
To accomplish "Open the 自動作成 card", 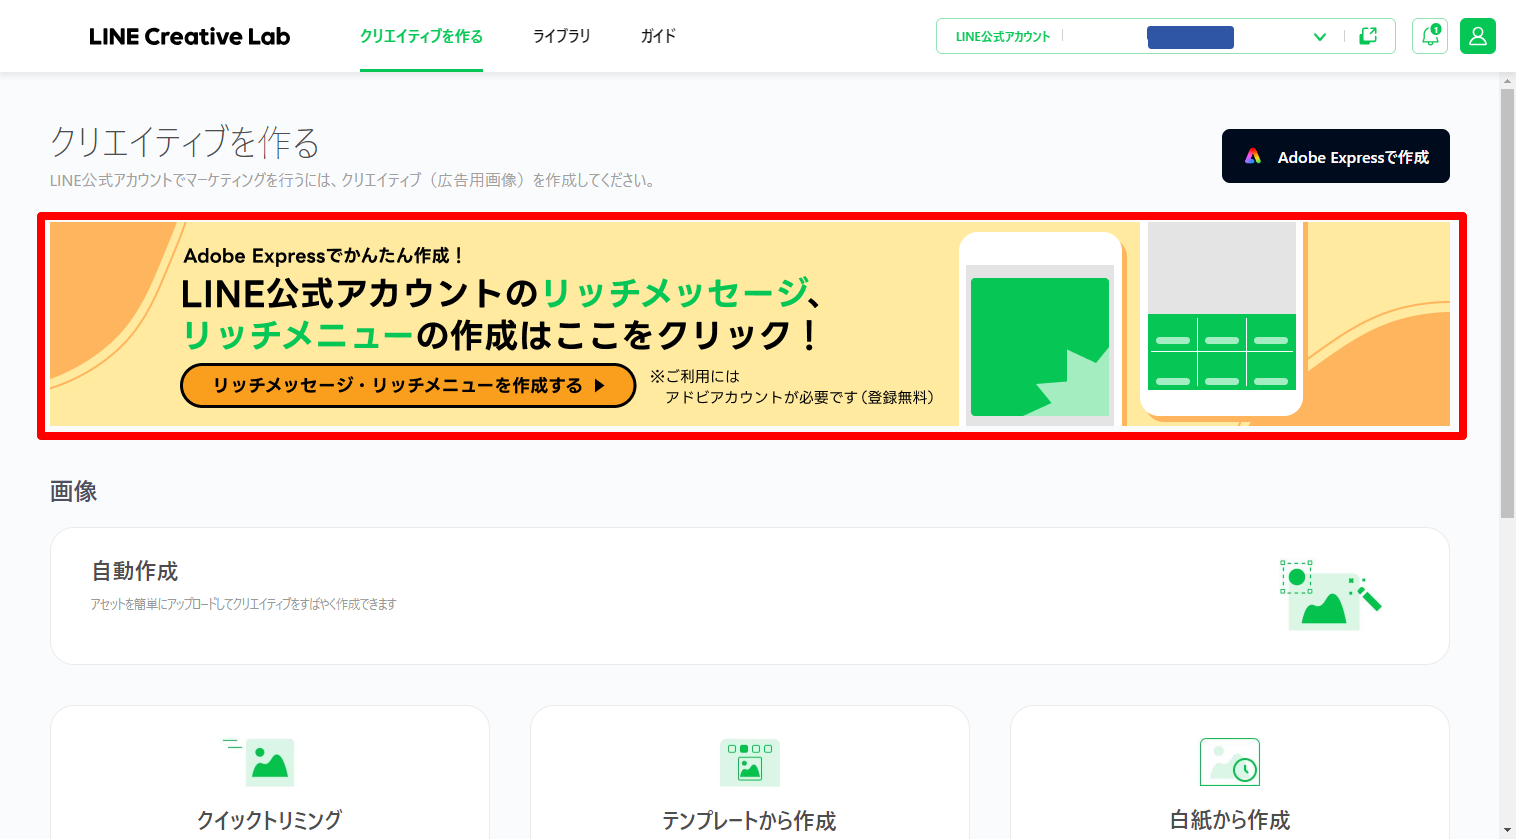I will click(749, 595).
